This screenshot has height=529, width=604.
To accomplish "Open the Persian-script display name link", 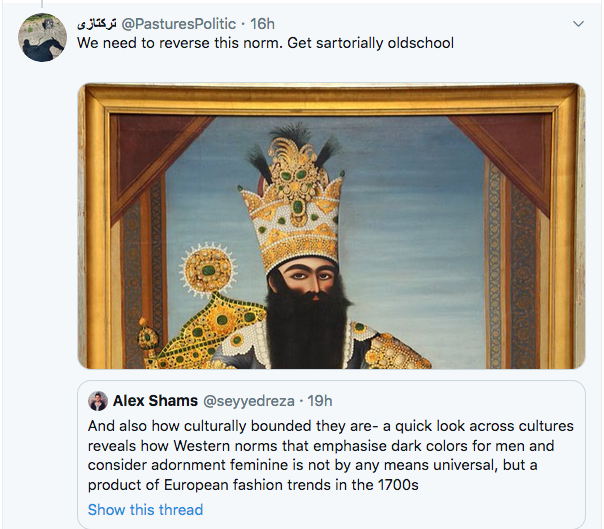I will click(x=96, y=22).
